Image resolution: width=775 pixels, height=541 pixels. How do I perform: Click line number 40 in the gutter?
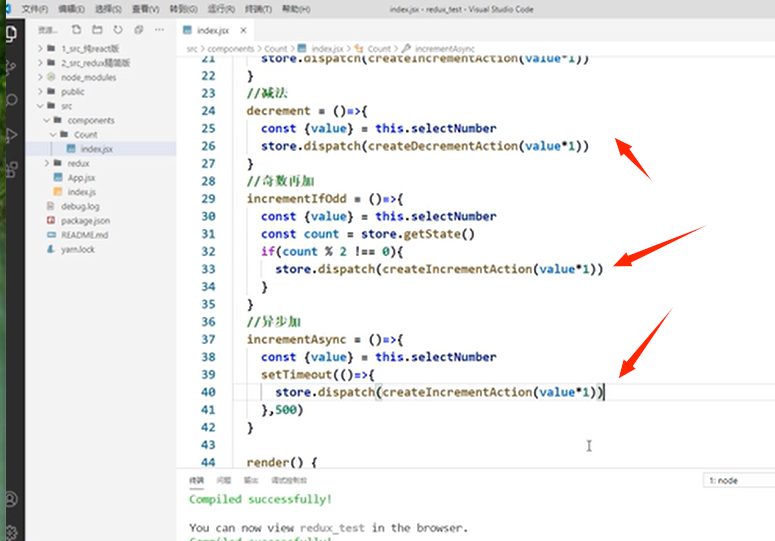click(x=208, y=392)
